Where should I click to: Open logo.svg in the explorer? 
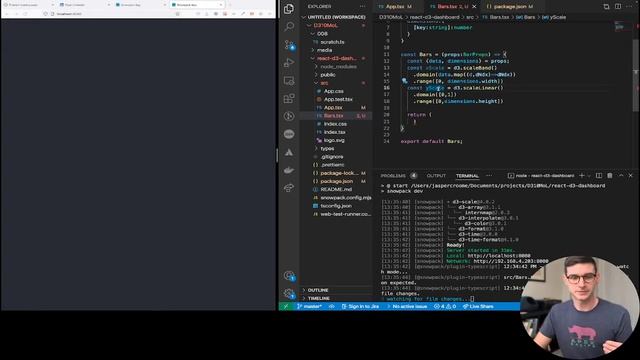coord(336,140)
